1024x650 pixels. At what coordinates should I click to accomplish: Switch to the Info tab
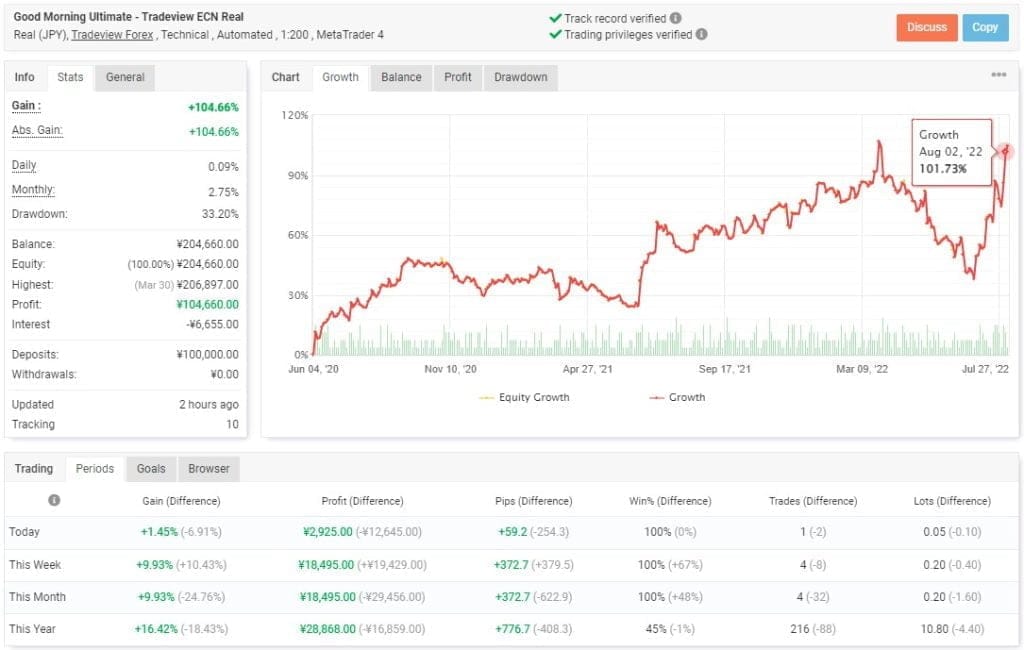[24, 77]
